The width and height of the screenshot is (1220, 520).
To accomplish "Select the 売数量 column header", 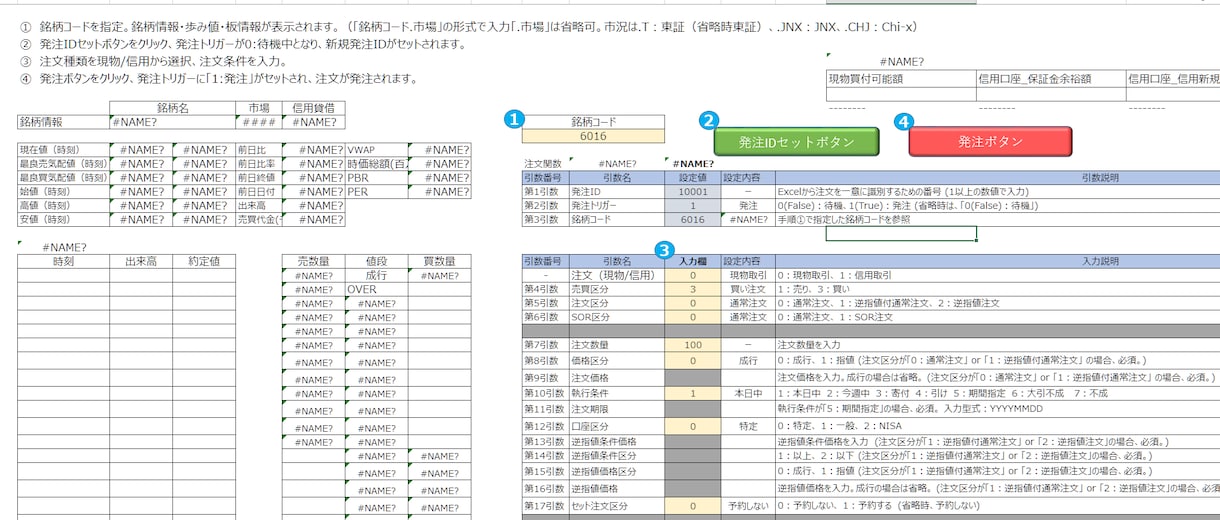I will coord(313,261).
